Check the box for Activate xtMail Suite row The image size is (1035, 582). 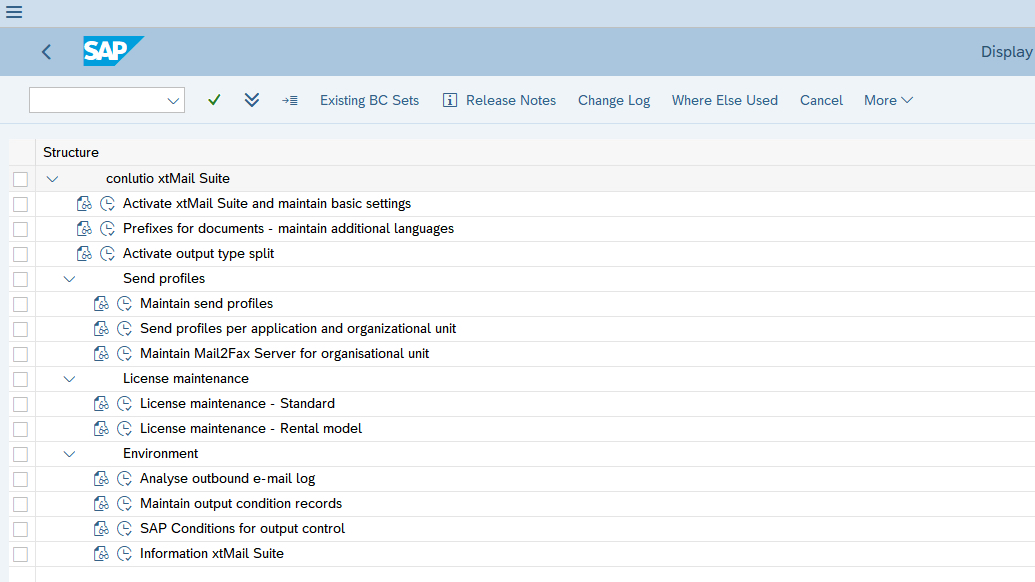[x=20, y=204]
